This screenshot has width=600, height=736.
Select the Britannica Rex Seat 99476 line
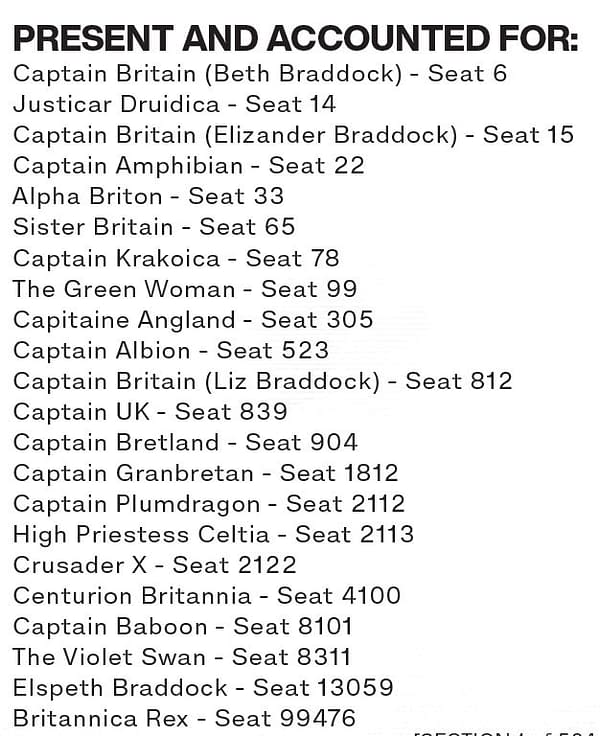[185, 719]
